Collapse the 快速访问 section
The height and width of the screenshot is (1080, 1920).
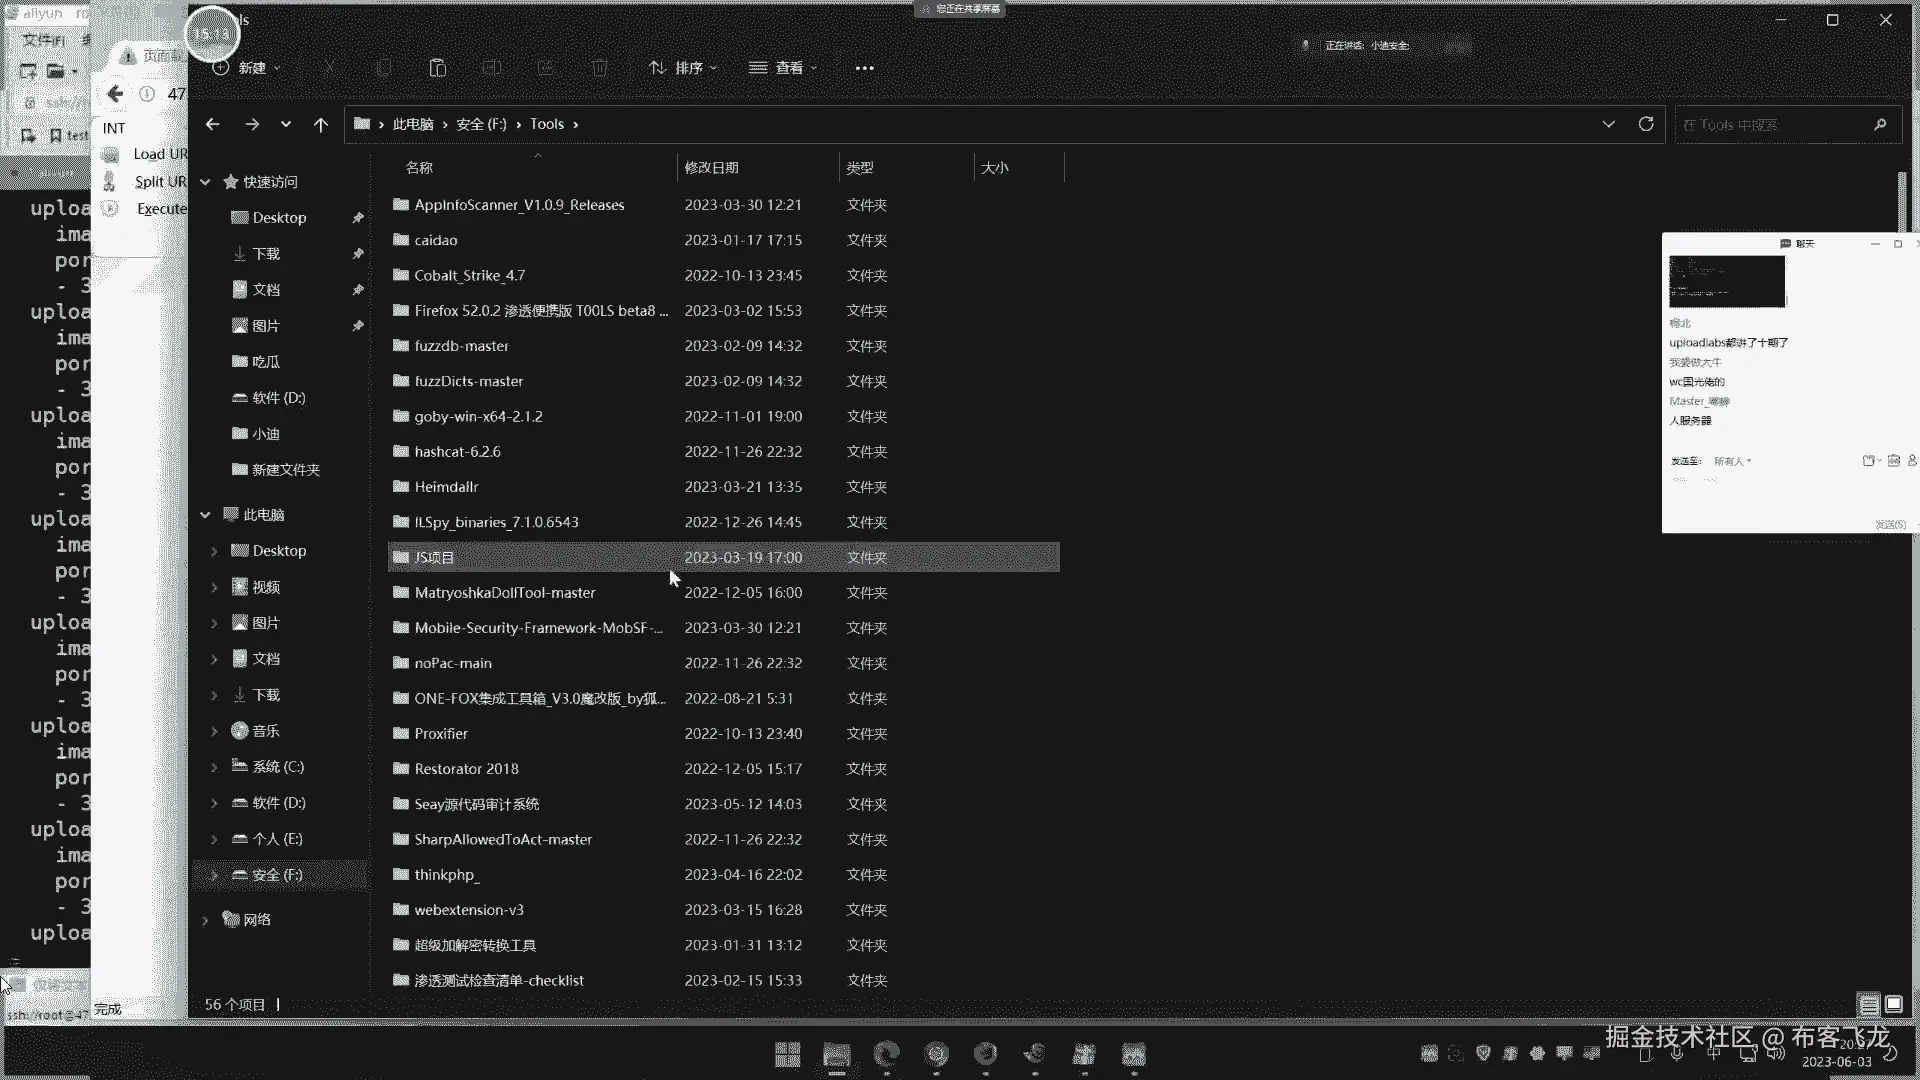pyautogui.click(x=205, y=182)
